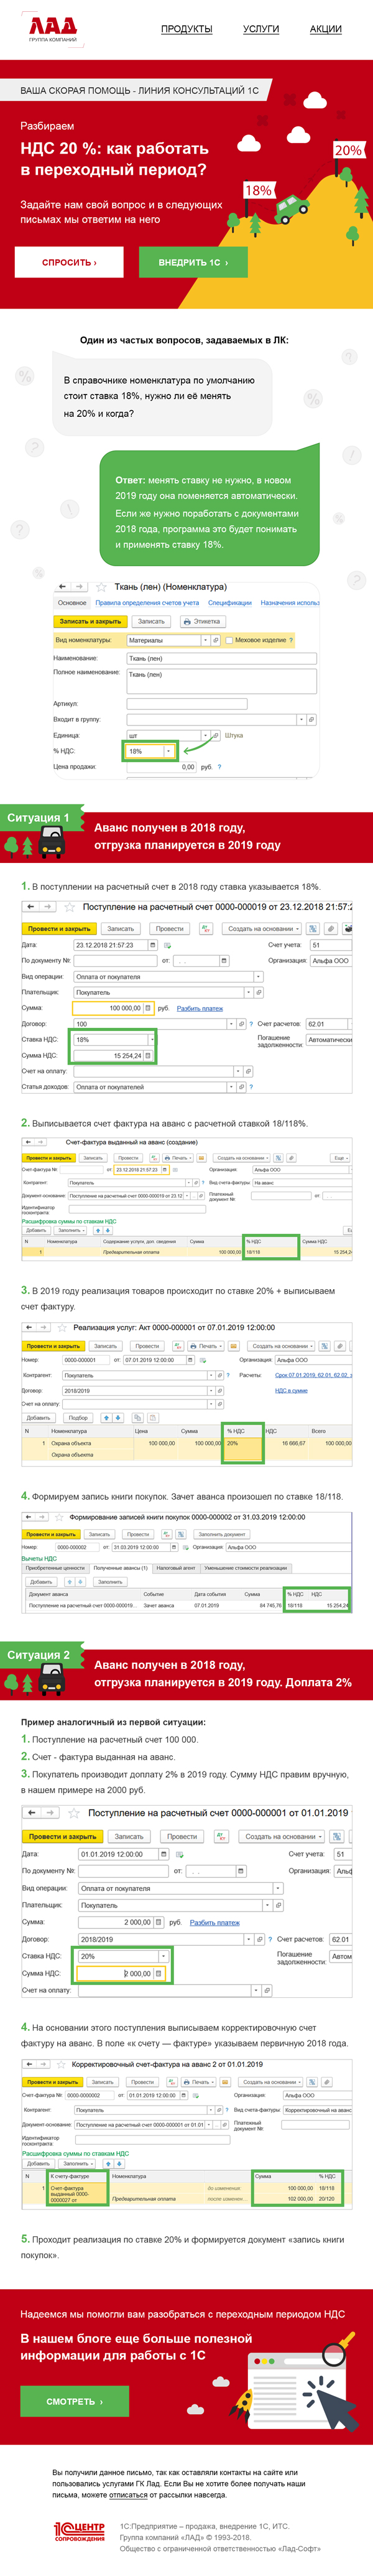Switch to Основное tab in Ткань card
The width and height of the screenshot is (373, 2576).
tap(72, 603)
